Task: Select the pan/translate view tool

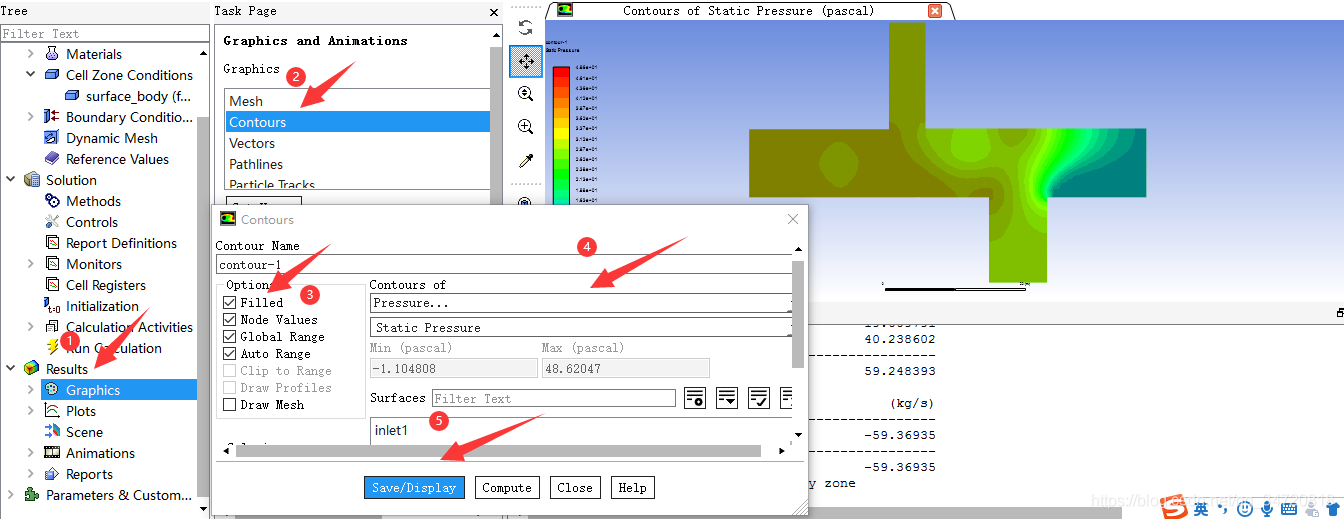Action: [x=526, y=61]
